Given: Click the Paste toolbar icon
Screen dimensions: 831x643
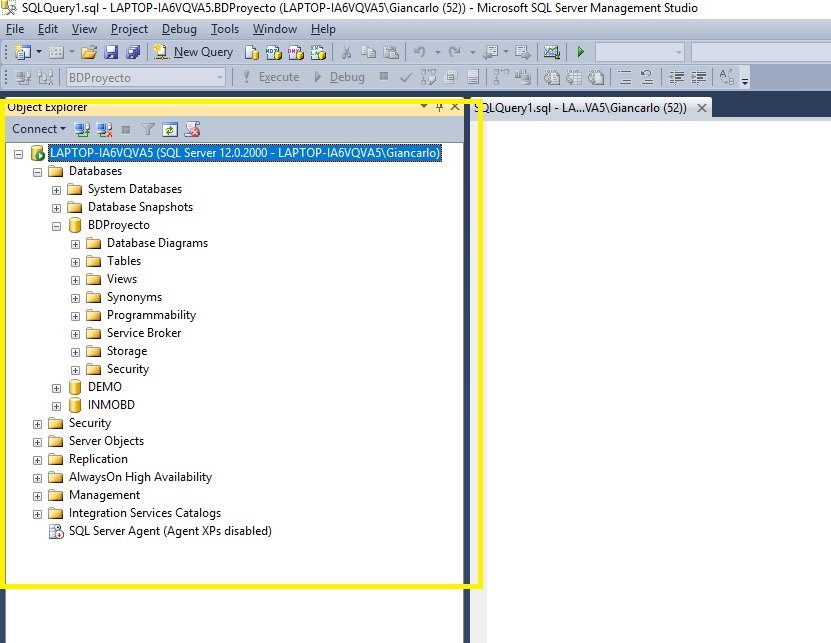Looking at the screenshot, I should pos(391,52).
